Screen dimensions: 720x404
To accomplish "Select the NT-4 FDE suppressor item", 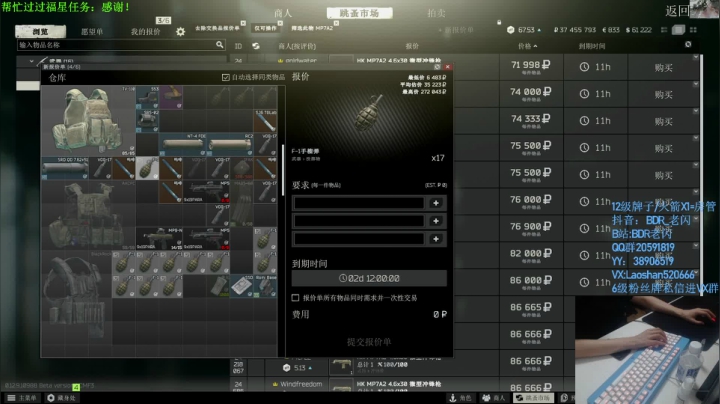I will pos(182,145).
